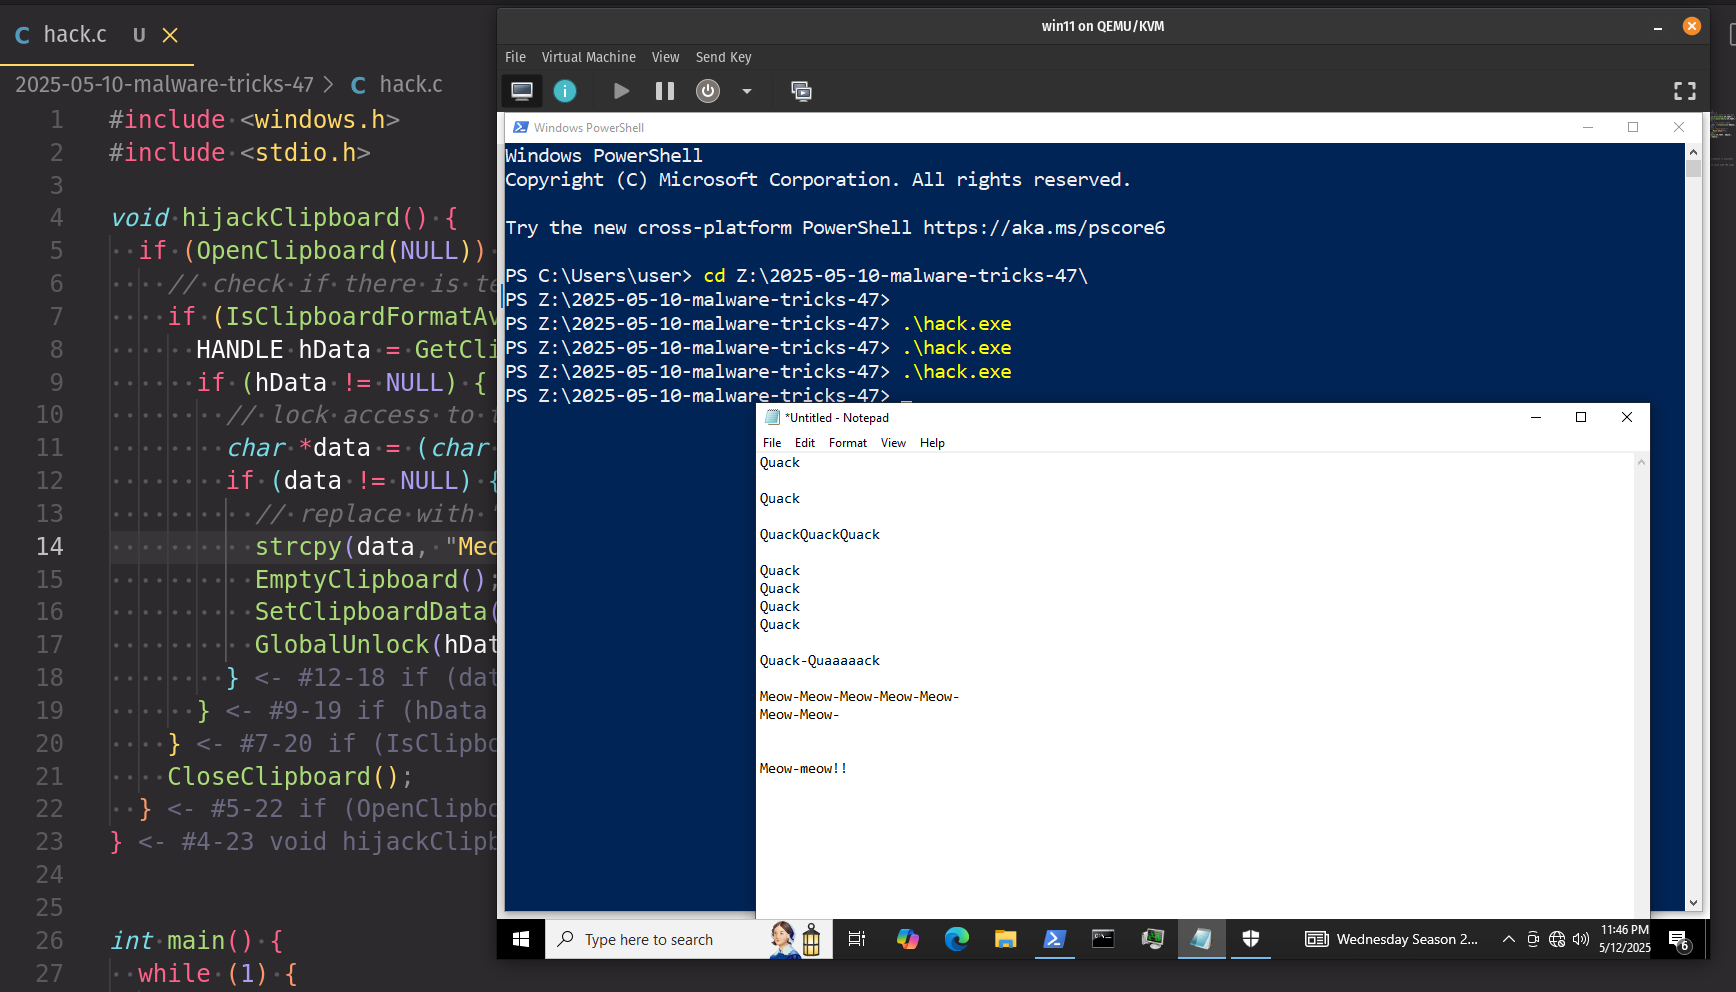Click the Run virtual machine play button

[x=621, y=91]
